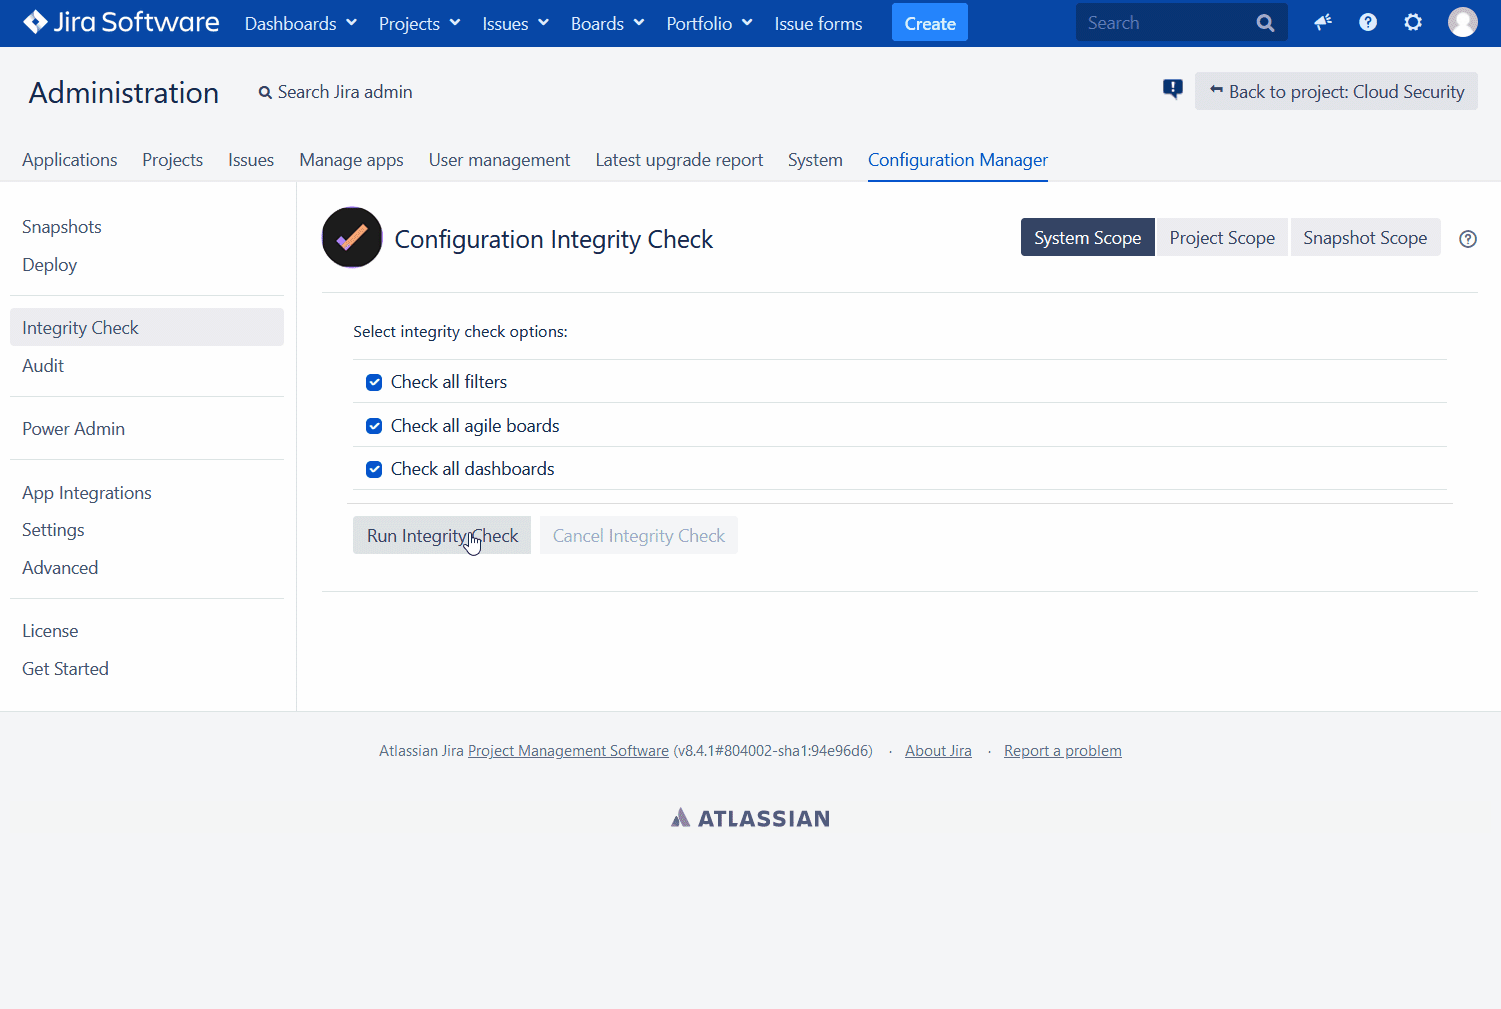Viewport: 1501px width, 1009px height.
Task: Click the Project Management Software link
Action: (x=568, y=751)
